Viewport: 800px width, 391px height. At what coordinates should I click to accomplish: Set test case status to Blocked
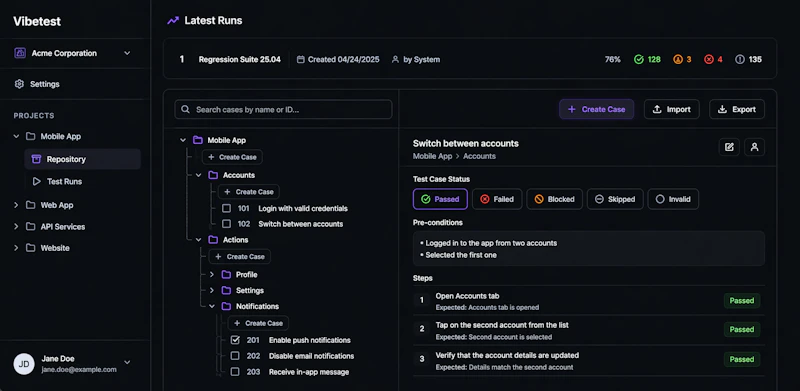point(555,199)
